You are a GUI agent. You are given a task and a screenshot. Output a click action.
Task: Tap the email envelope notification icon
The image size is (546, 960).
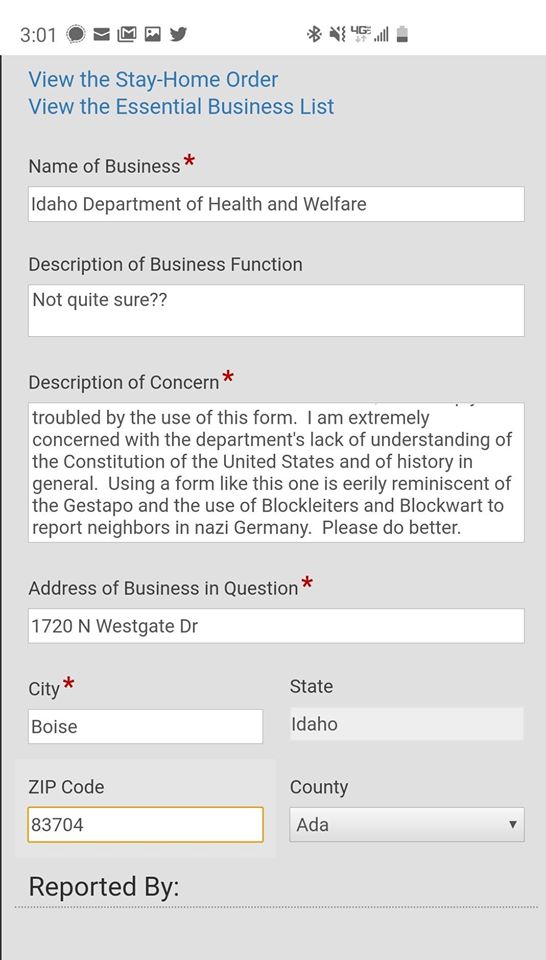coord(102,34)
